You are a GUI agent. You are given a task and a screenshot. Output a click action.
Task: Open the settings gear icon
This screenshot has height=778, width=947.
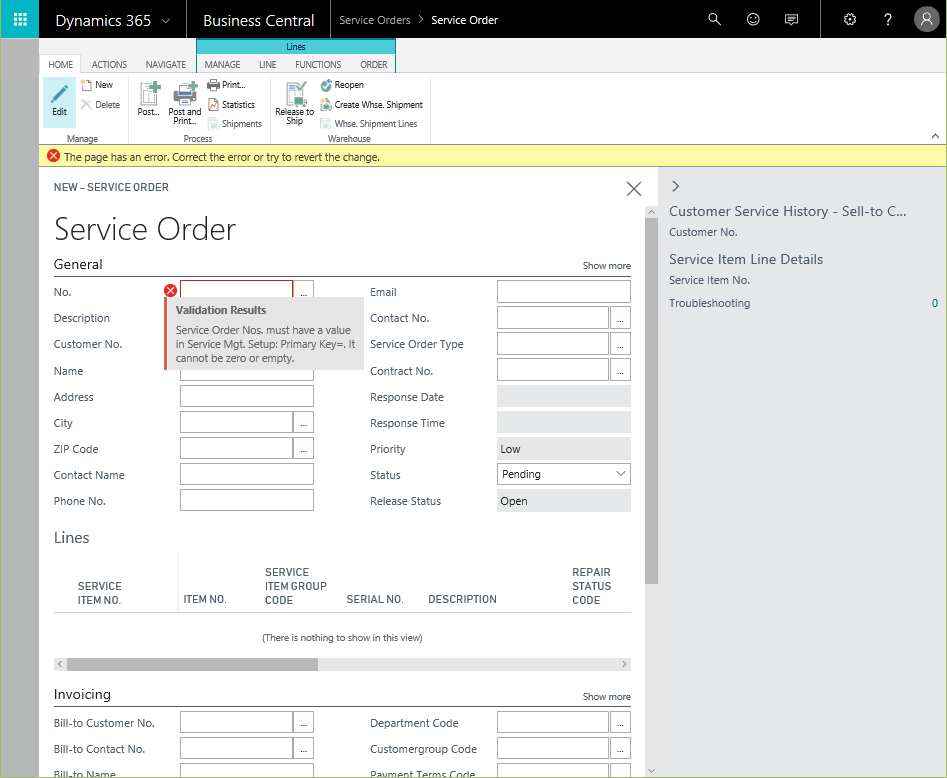[850, 19]
